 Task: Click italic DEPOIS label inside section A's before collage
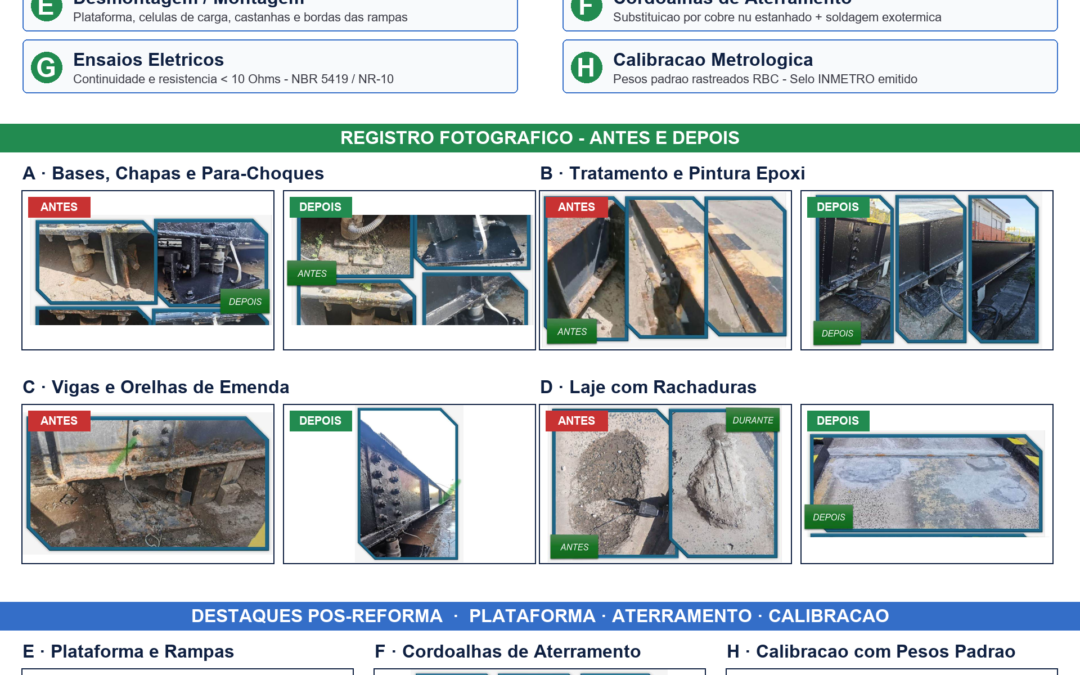[x=245, y=302]
